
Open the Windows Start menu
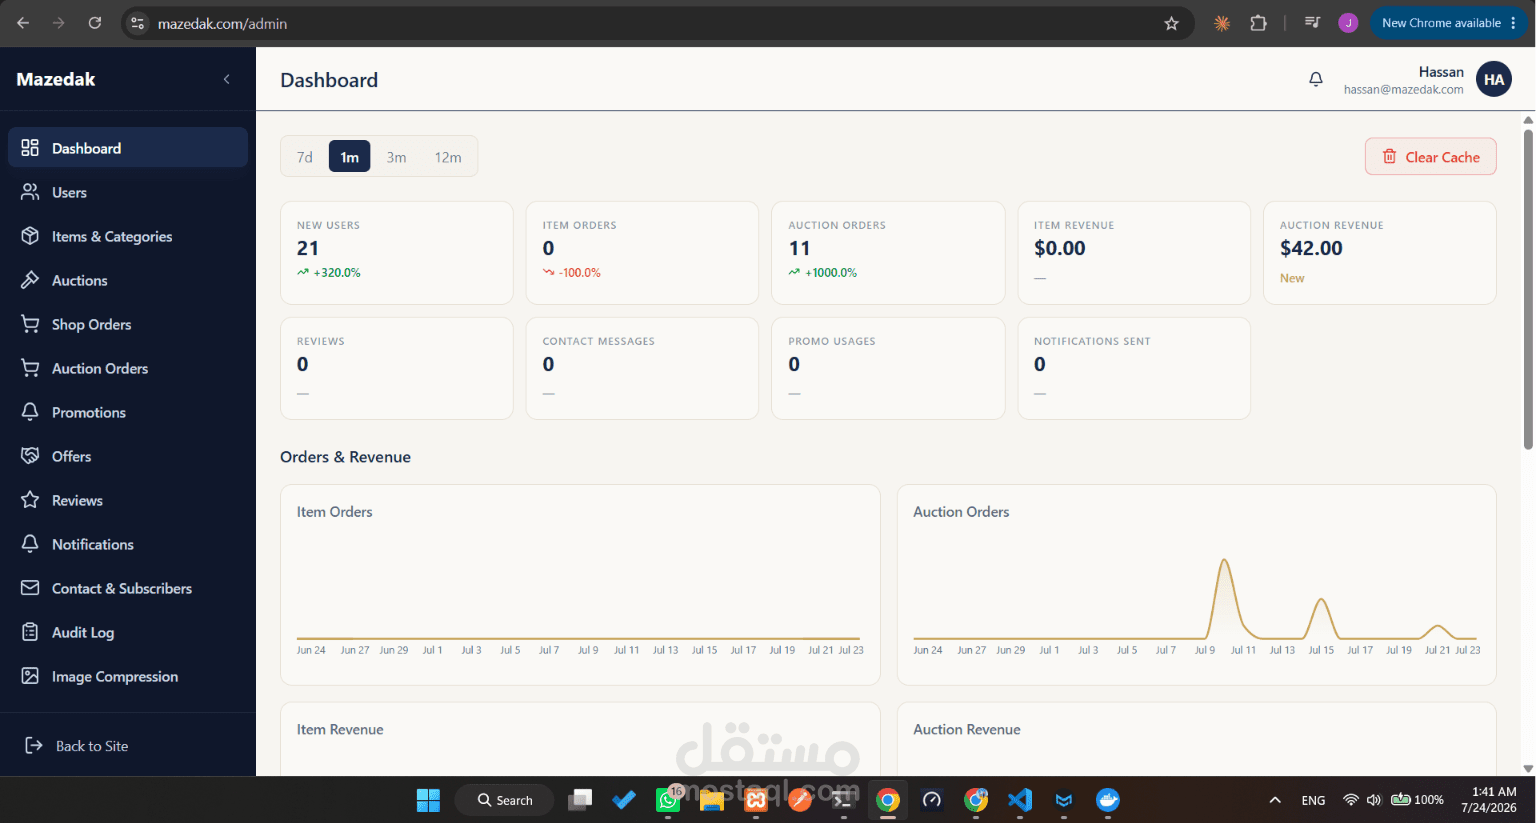428,800
